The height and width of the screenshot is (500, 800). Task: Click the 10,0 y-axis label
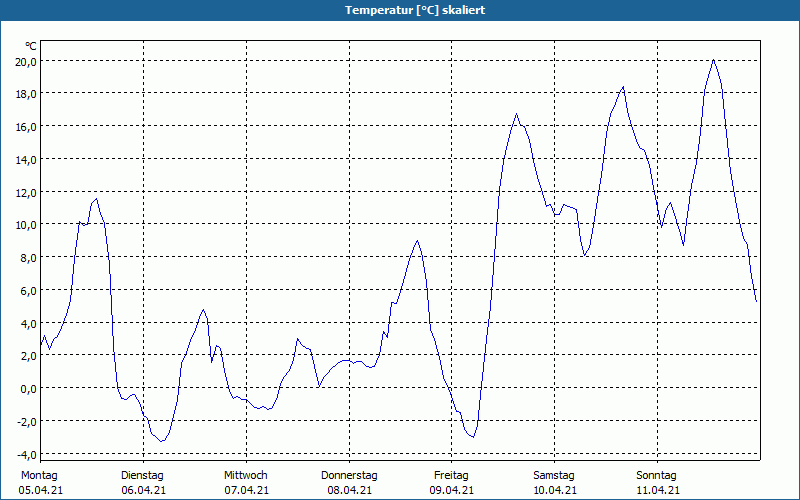pos(26,225)
